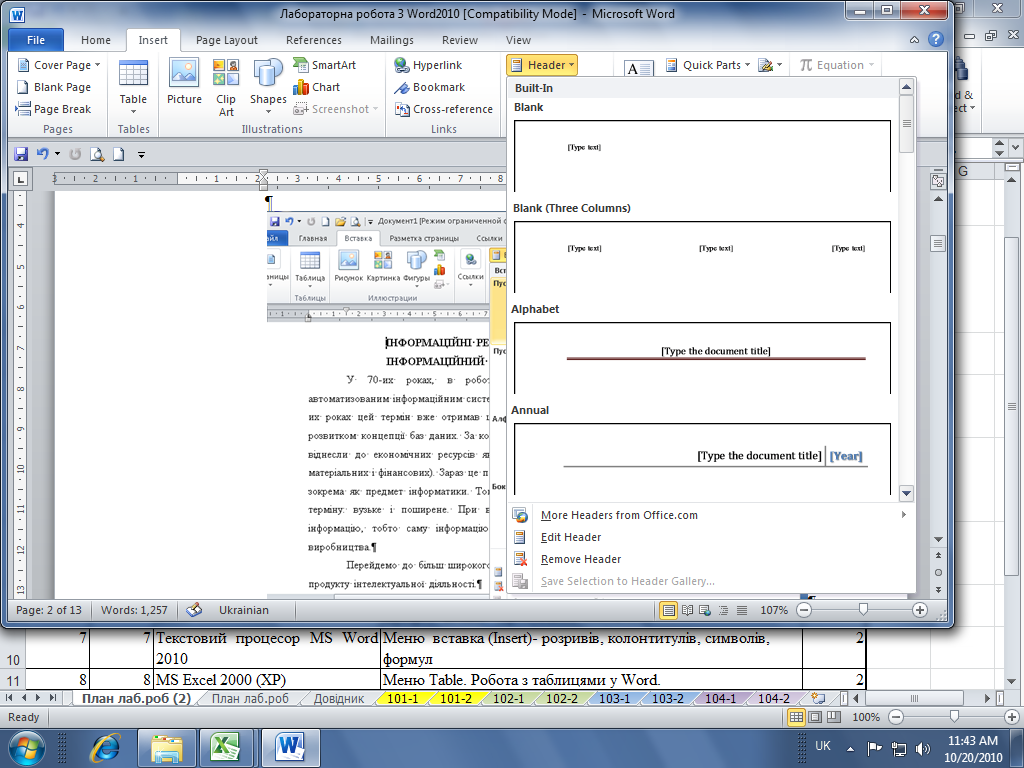Open Excel from Windows taskbar
The width and height of the screenshot is (1024, 768).
coord(225,747)
